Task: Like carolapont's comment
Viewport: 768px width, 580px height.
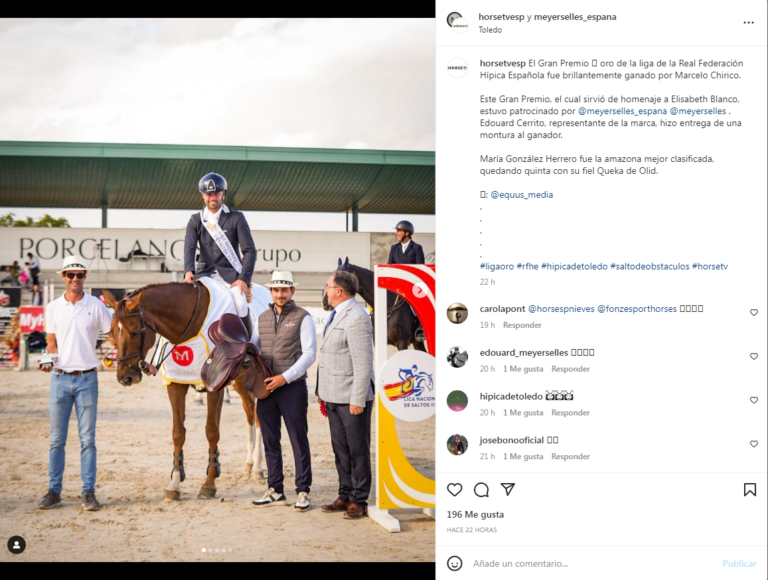Action: click(754, 313)
